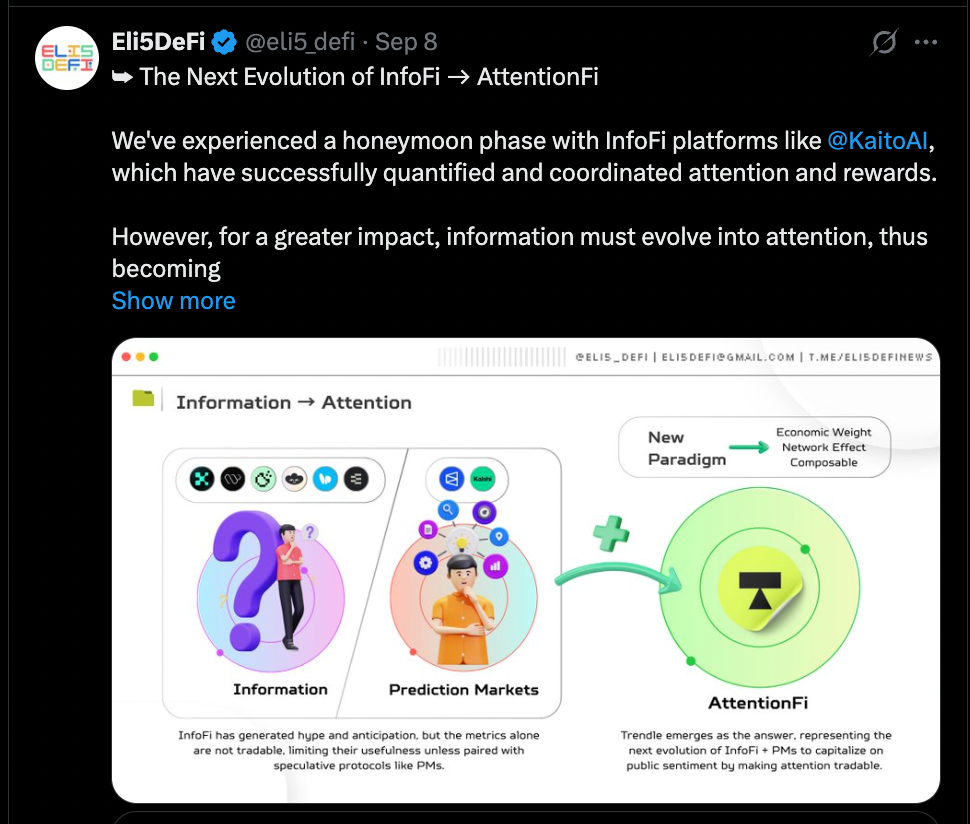This screenshot has height=824, width=970.
Task: Click the Trendle yellow sticker logo
Action: [760, 588]
